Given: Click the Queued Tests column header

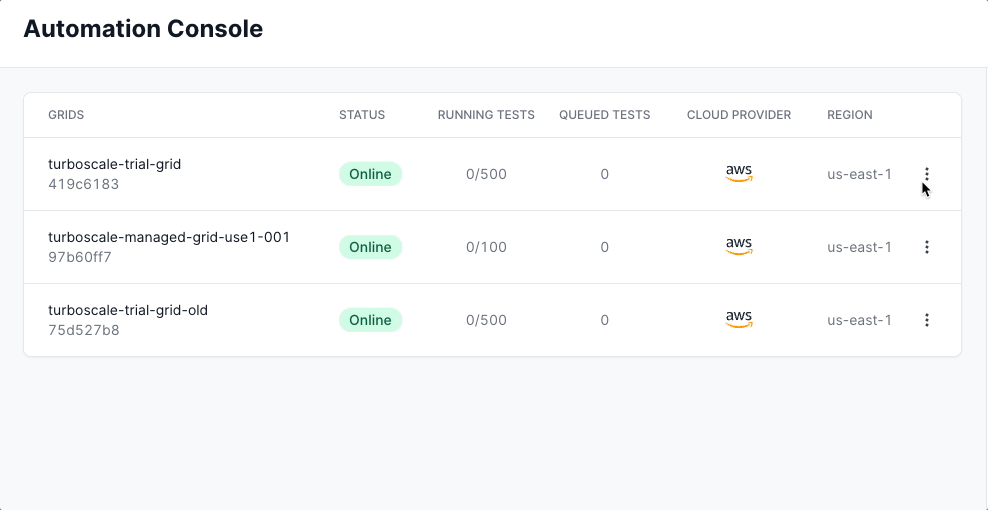Looking at the screenshot, I should pos(604,115).
